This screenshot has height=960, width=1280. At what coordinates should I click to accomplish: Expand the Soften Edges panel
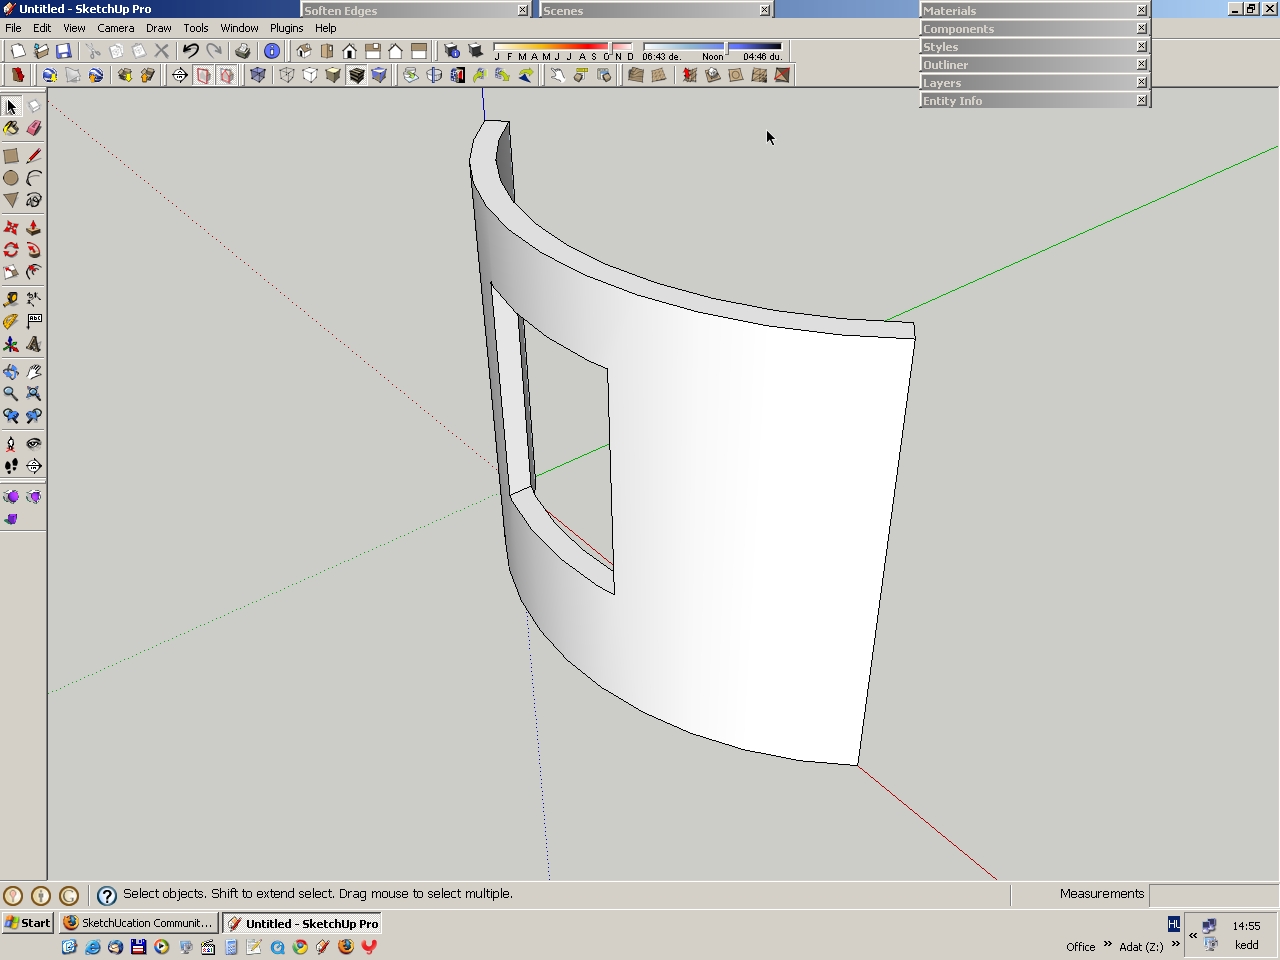(416, 10)
